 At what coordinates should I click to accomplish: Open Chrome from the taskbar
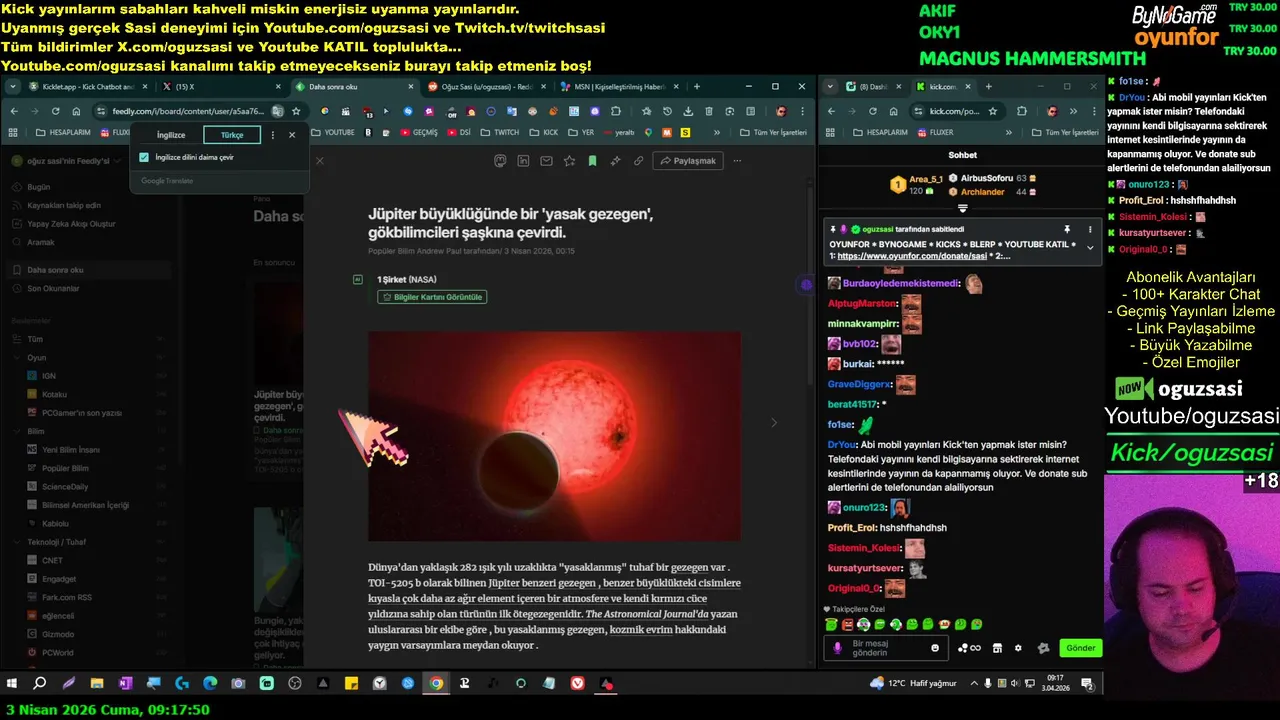[x=436, y=683]
